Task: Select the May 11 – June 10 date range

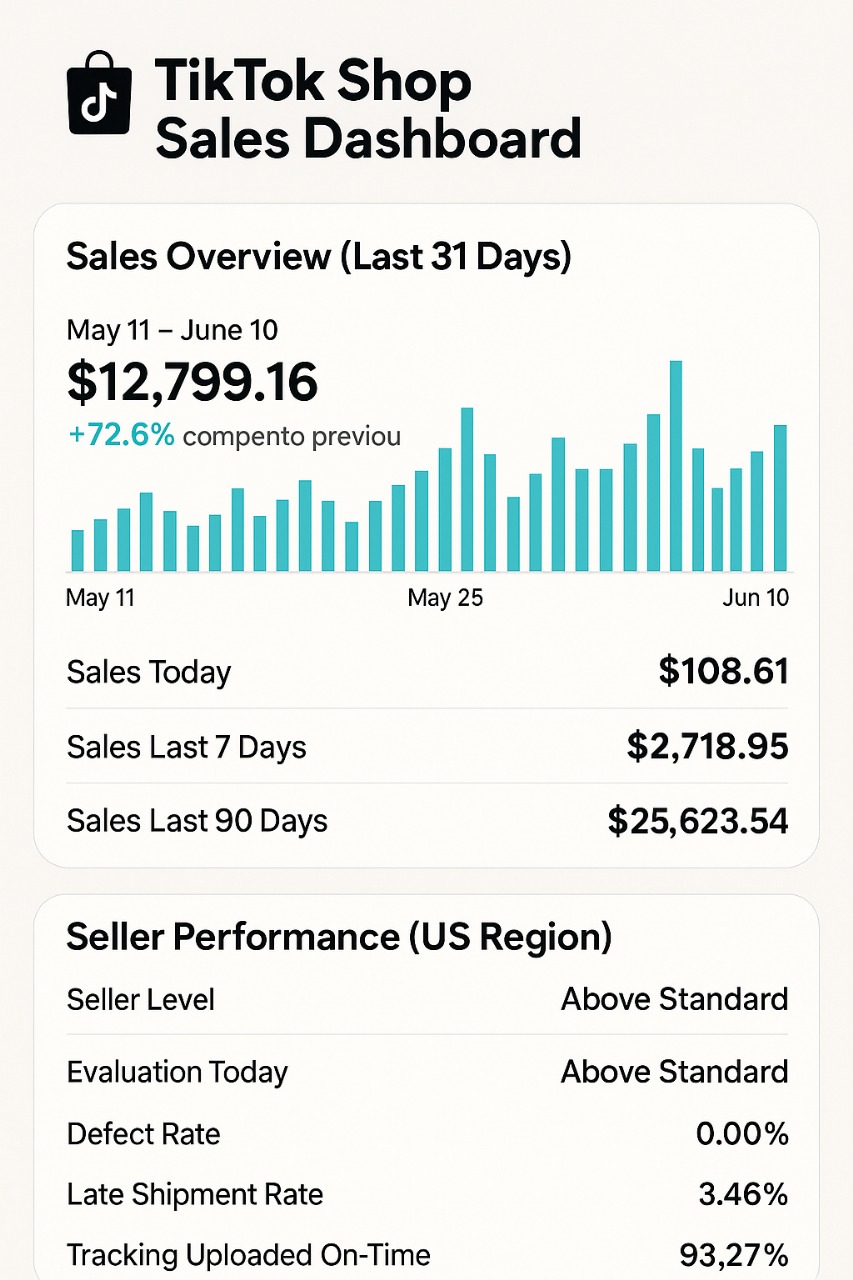Action: (172, 330)
